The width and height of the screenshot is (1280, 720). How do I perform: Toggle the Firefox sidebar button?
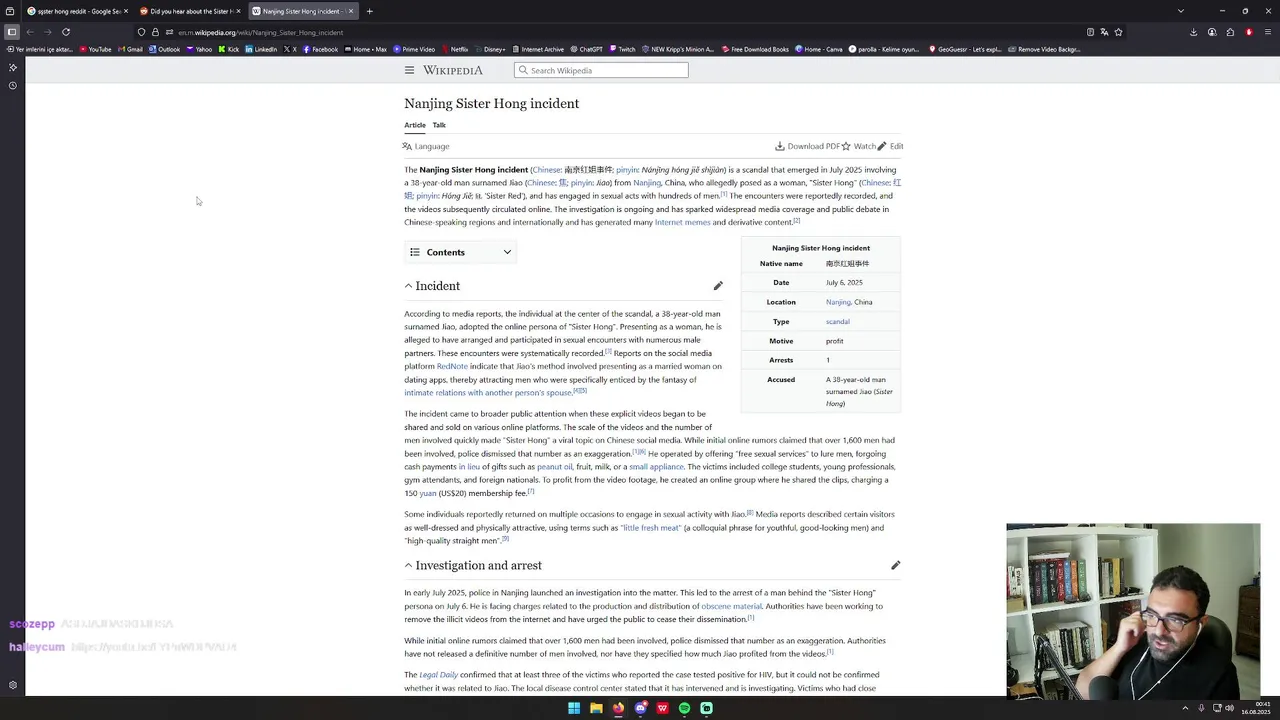click(x=12, y=32)
